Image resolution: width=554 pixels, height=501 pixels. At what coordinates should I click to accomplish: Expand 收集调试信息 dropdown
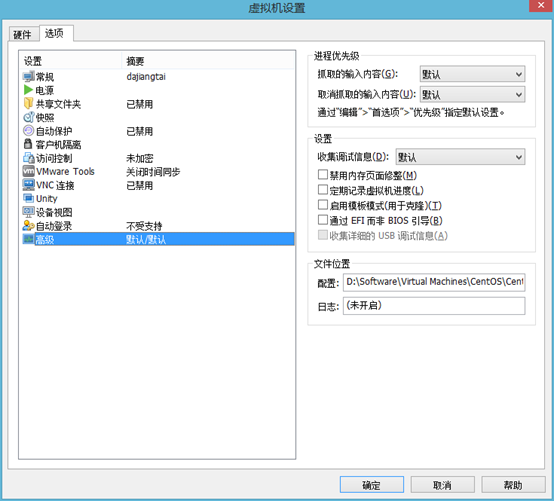[460, 157]
